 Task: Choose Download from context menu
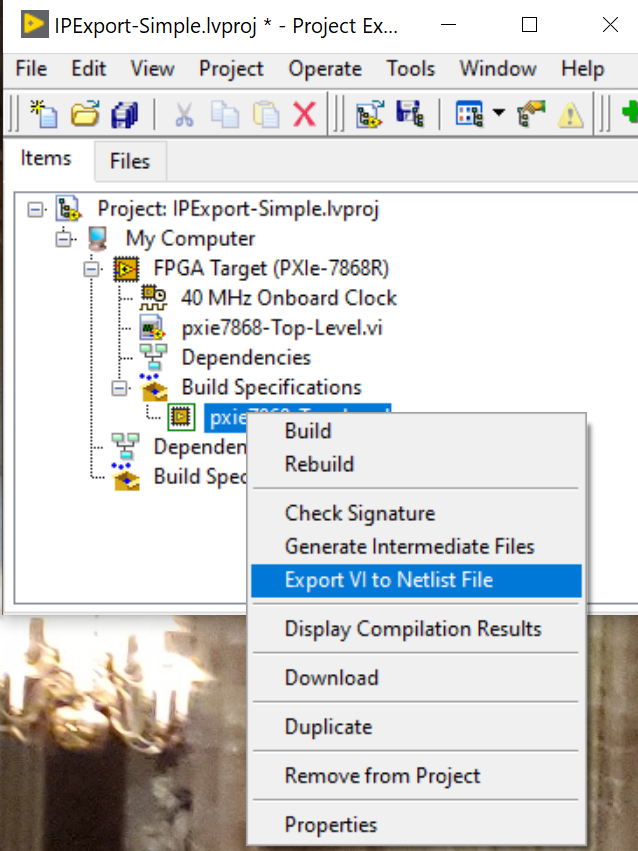(416, 678)
